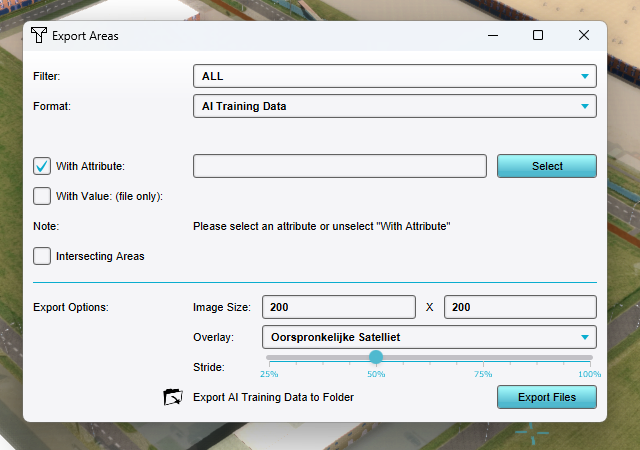Expand the Format dropdown (AI Training Data)

point(394,106)
